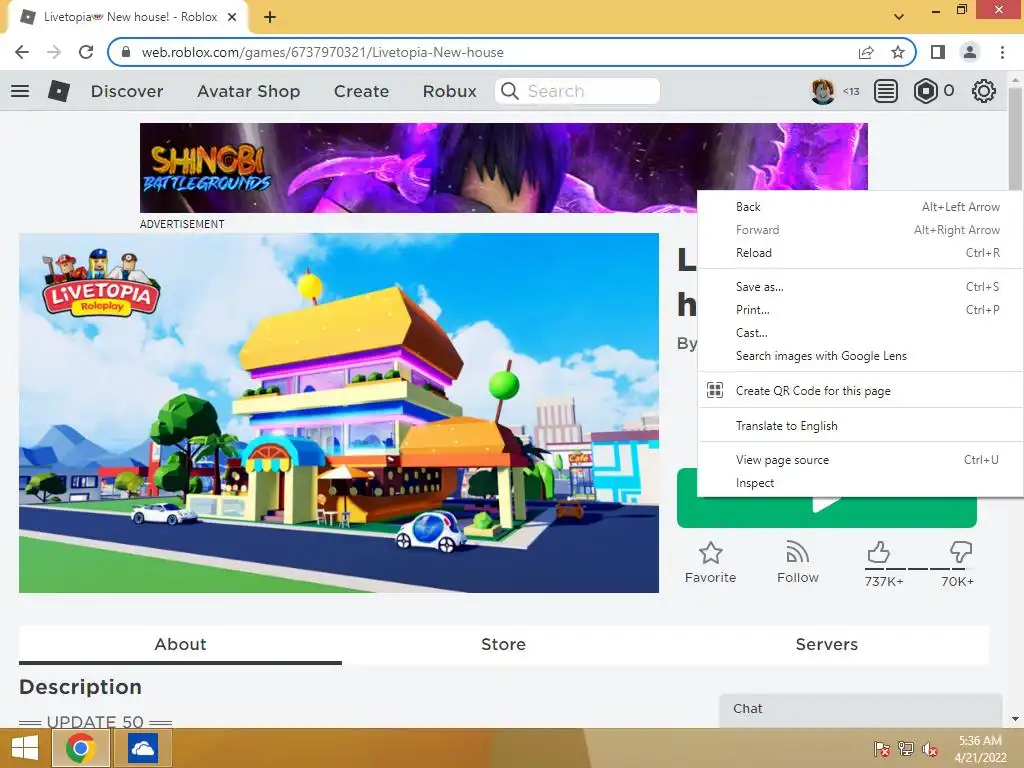Open the Avatar Shop link
This screenshot has width=1024, height=768.
tap(249, 91)
